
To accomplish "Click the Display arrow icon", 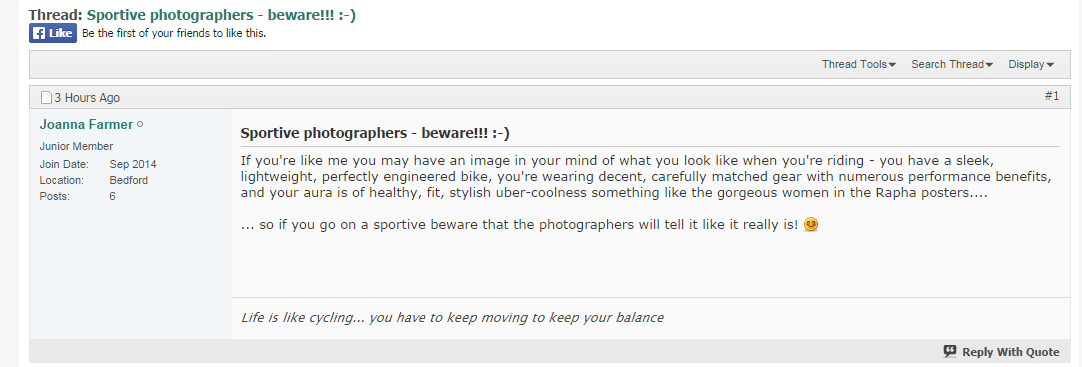I will tap(1050, 65).
